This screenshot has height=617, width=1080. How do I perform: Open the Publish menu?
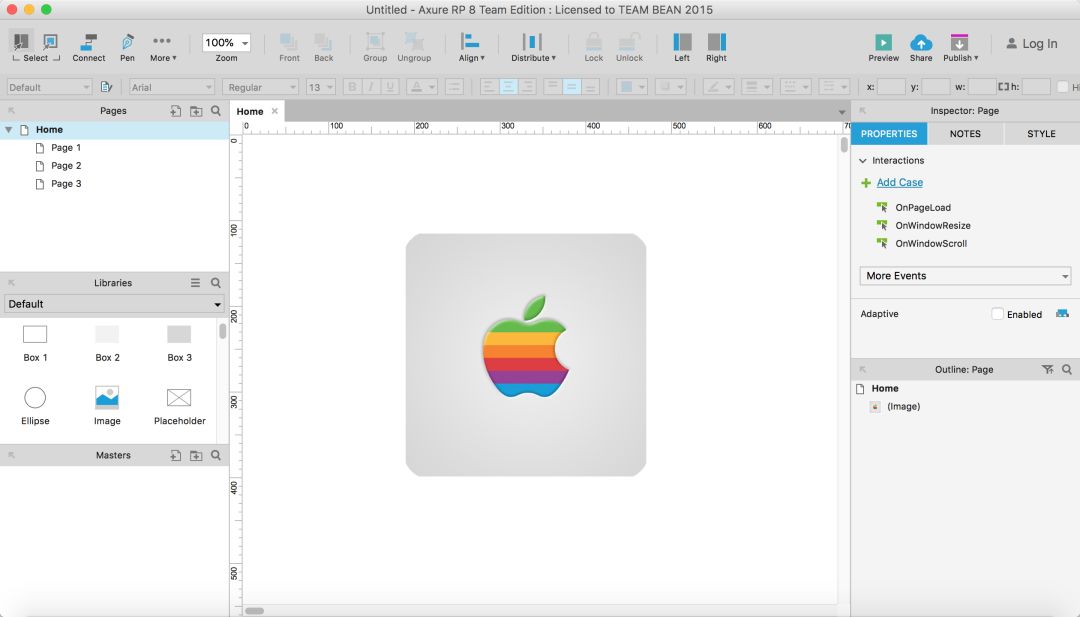960,48
